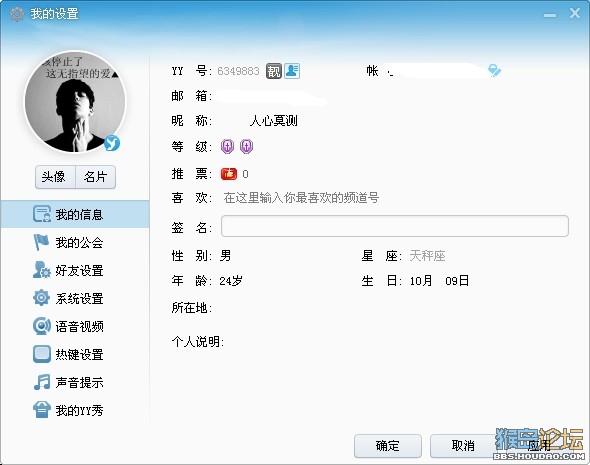Minimize the 我的设置 window
Viewport: 590px width, 465px height.
tap(550, 15)
